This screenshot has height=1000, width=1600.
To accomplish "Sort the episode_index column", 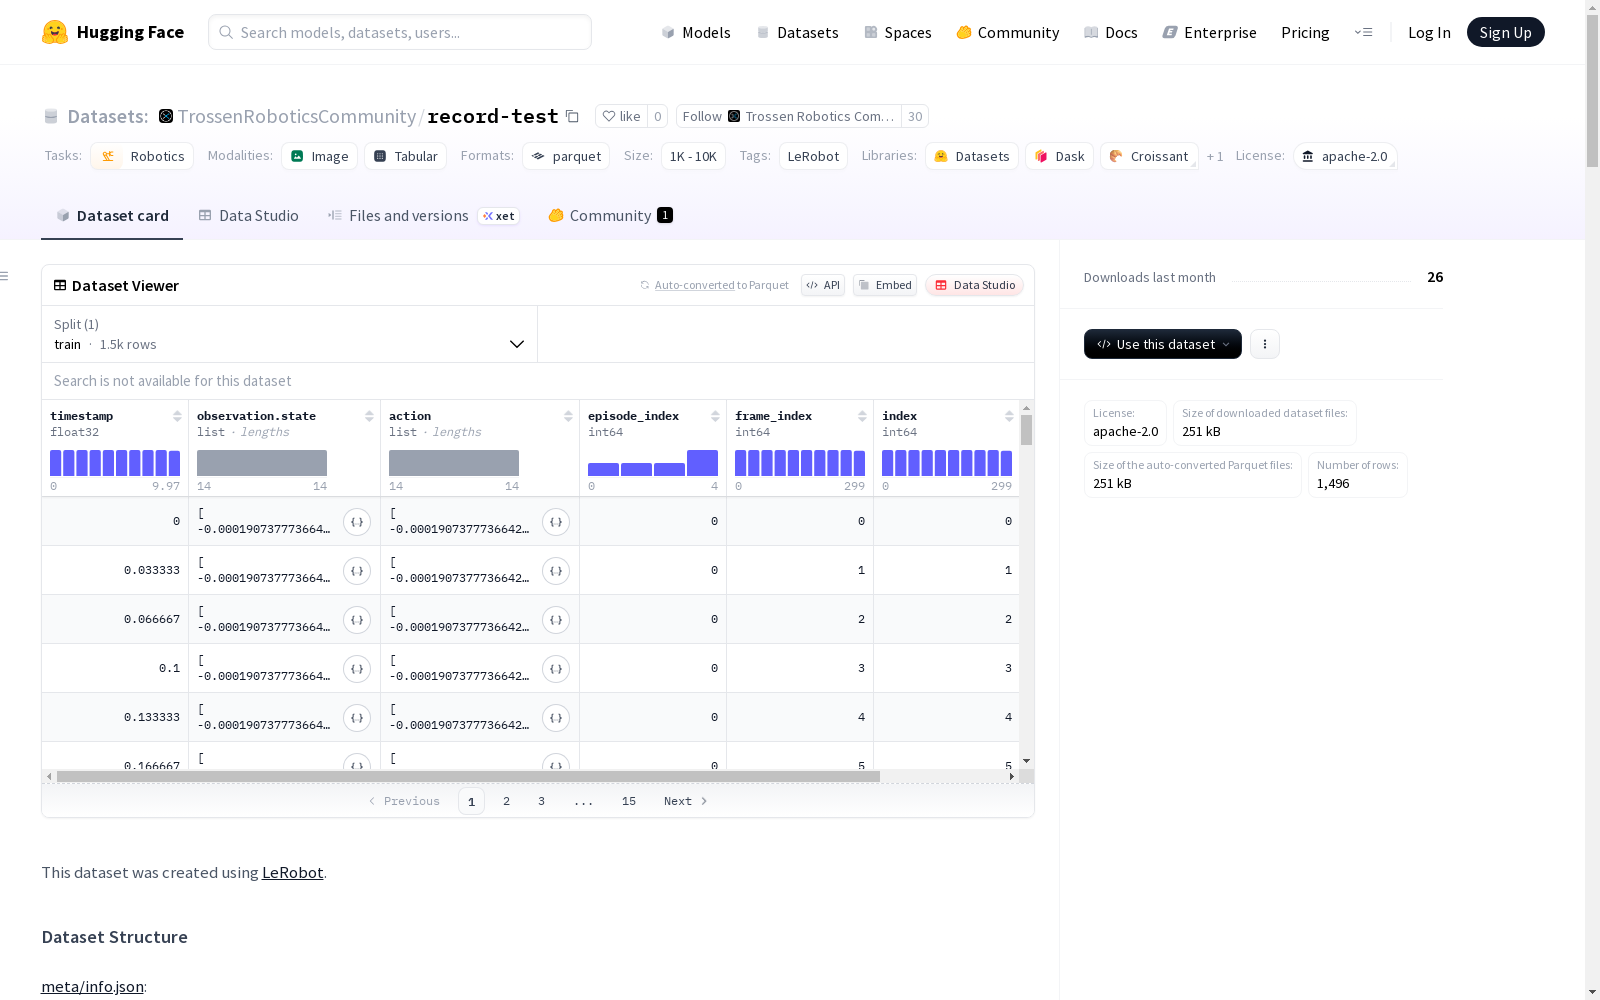I will point(715,416).
